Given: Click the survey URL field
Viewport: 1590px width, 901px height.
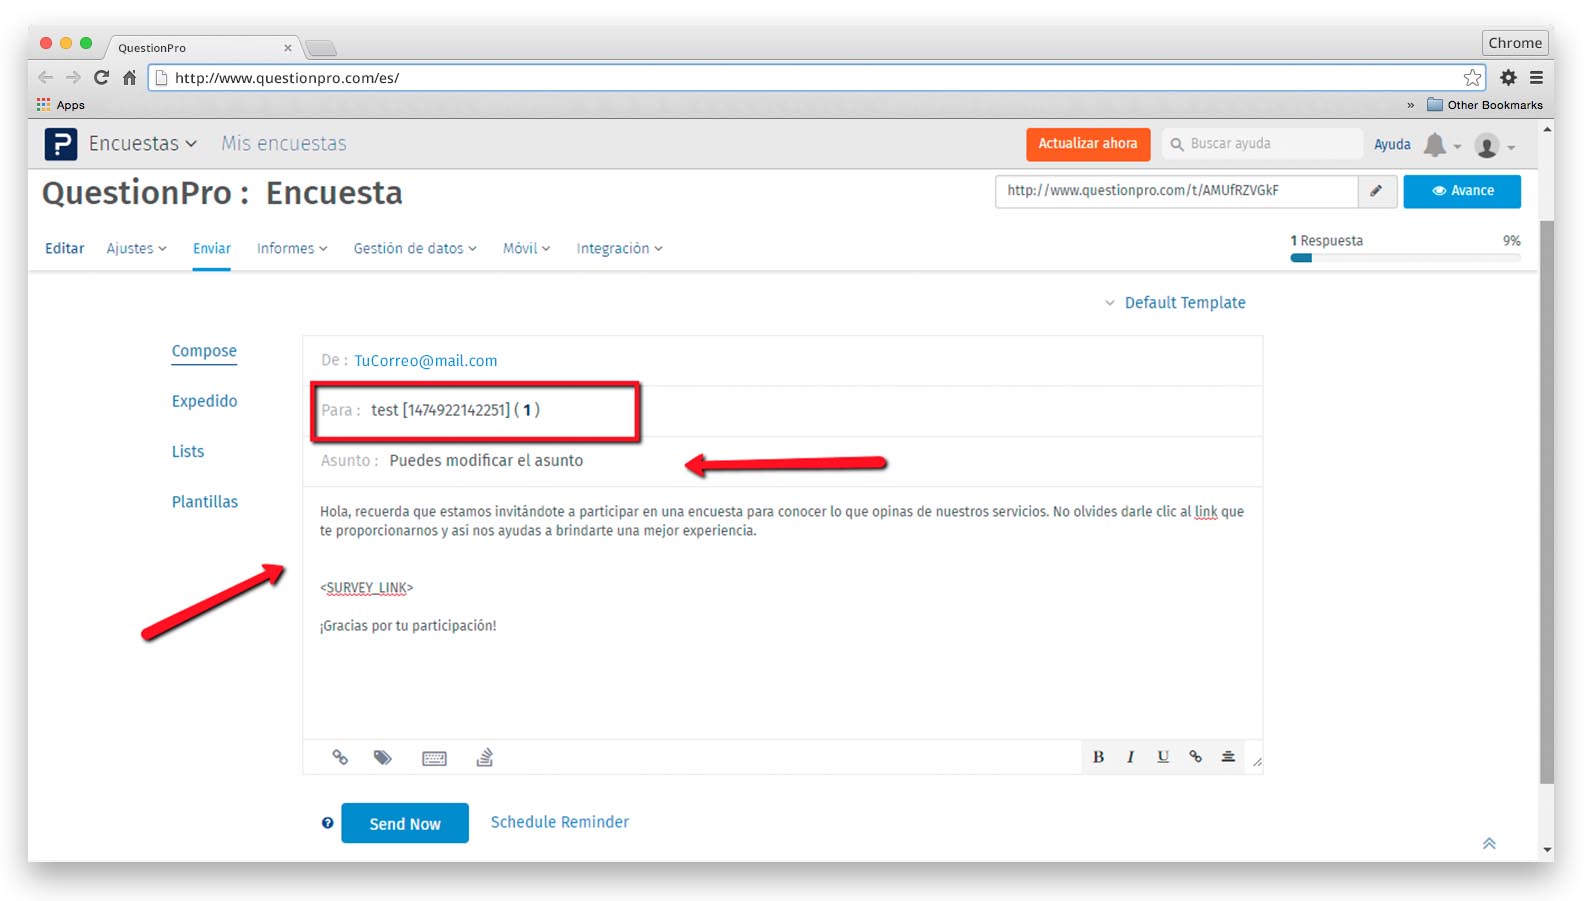Looking at the screenshot, I should tap(1176, 191).
